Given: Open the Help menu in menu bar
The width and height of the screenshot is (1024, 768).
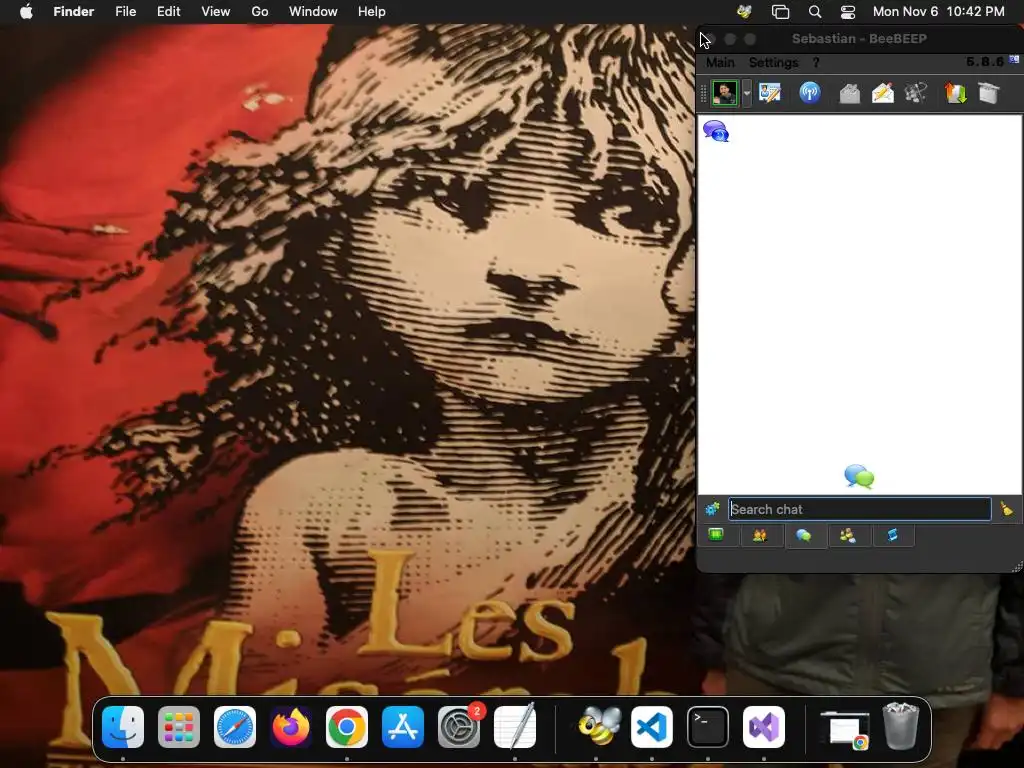Looking at the screenshot, I should pyautogui.click(x=372, y=12).
